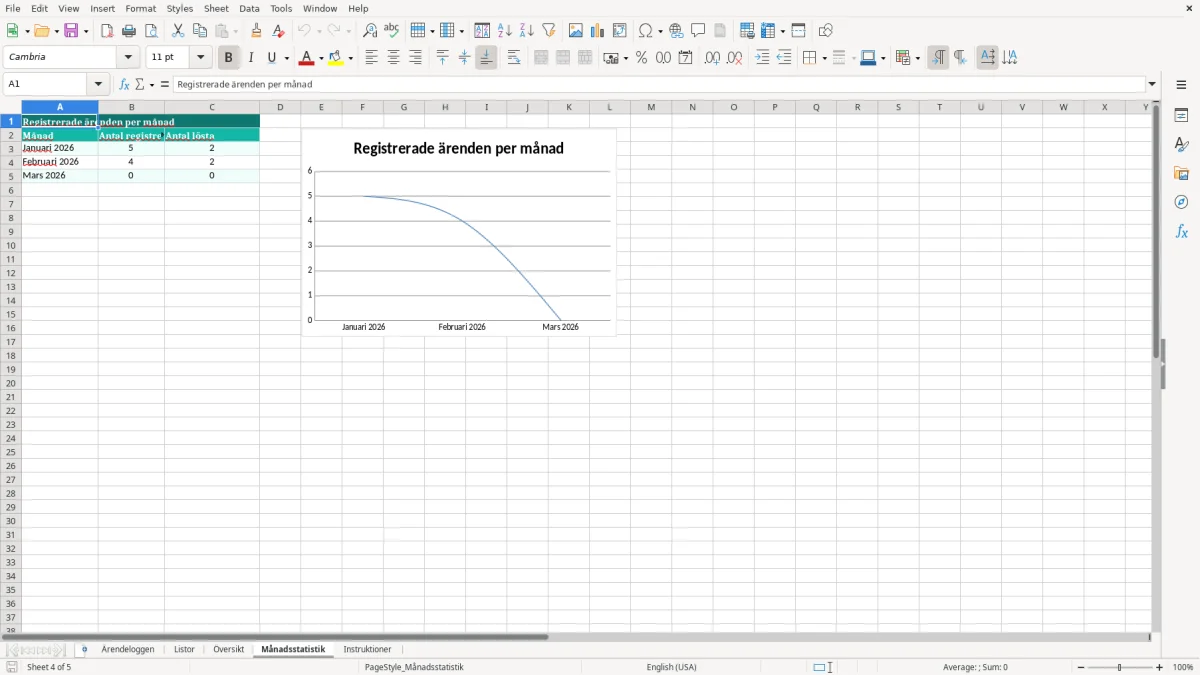1200x675 pixels.
Task: Click the Sidebar Settings menu button
Action: [1181, 86]
